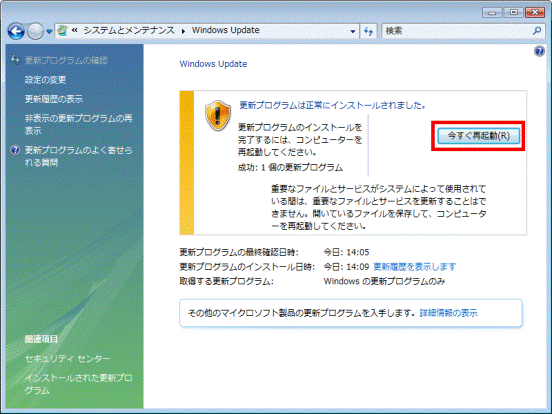Open 非表示の更新プログラムの再表示 link
552x414 pixels.
(x=79, y=125)
